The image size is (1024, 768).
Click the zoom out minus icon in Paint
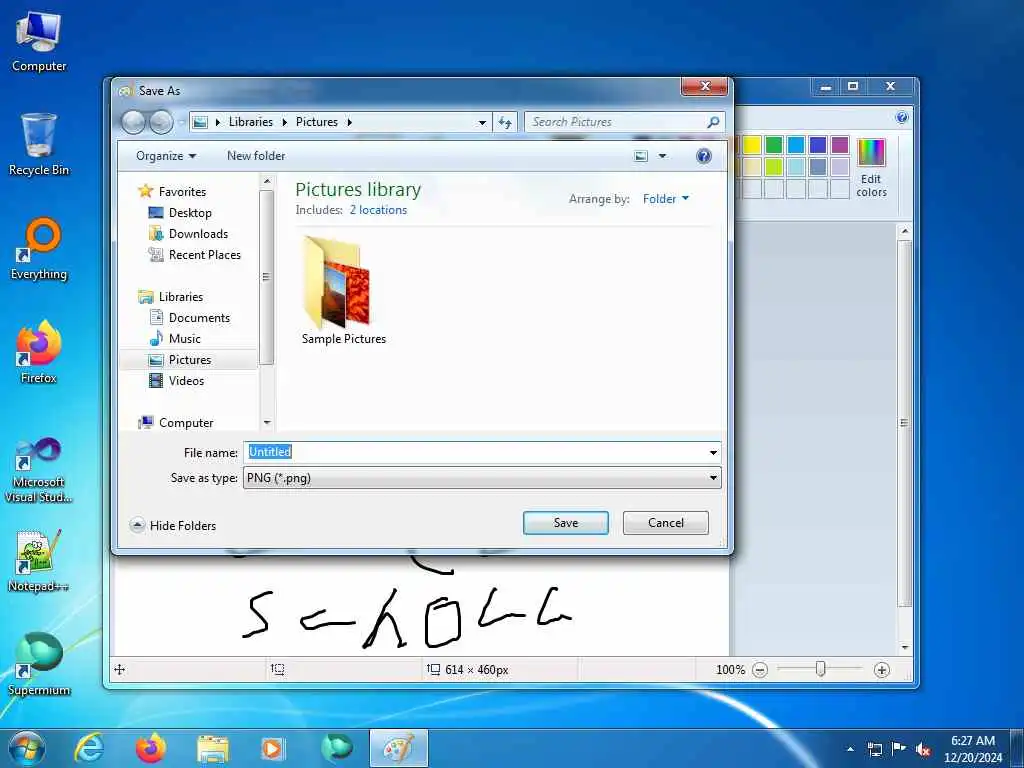pos(760,670)
